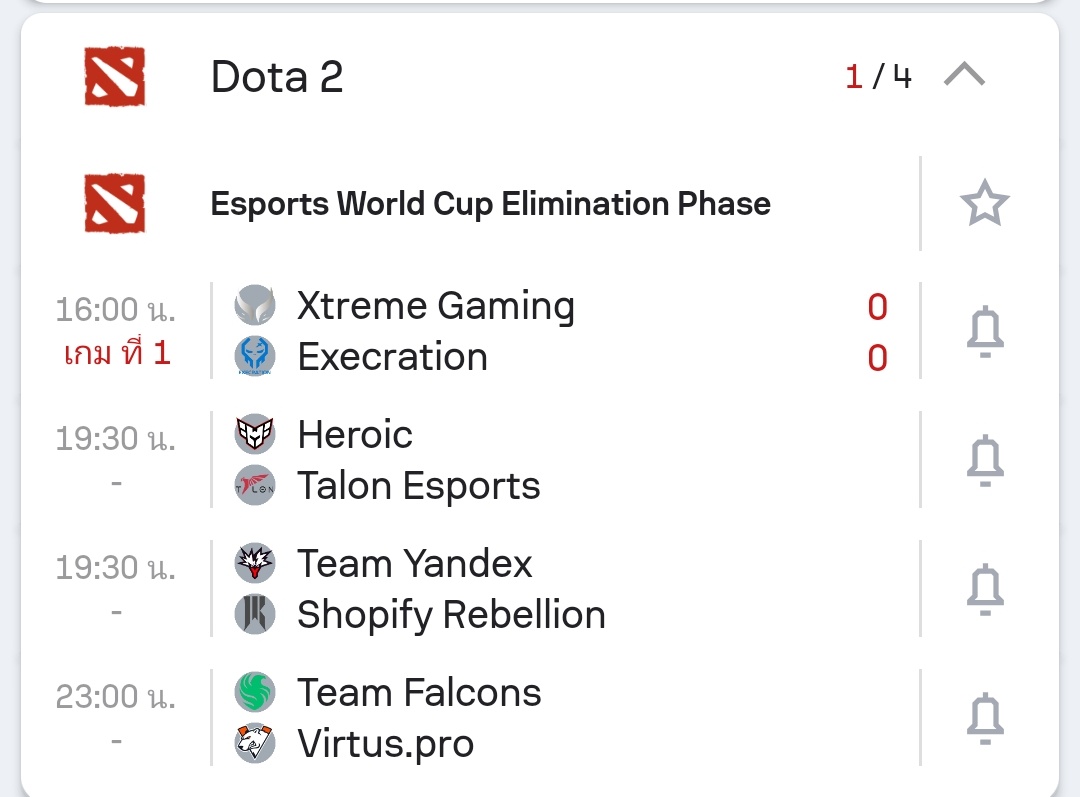This screenshot has height=797, width=1080.
Task: Enable bell alert for Team Yandex match
Action: click(985, 589)
